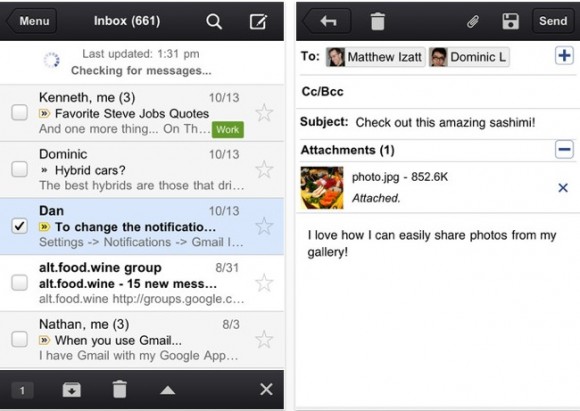Open the Menu button
580x411 pixels.
[32, 21]
